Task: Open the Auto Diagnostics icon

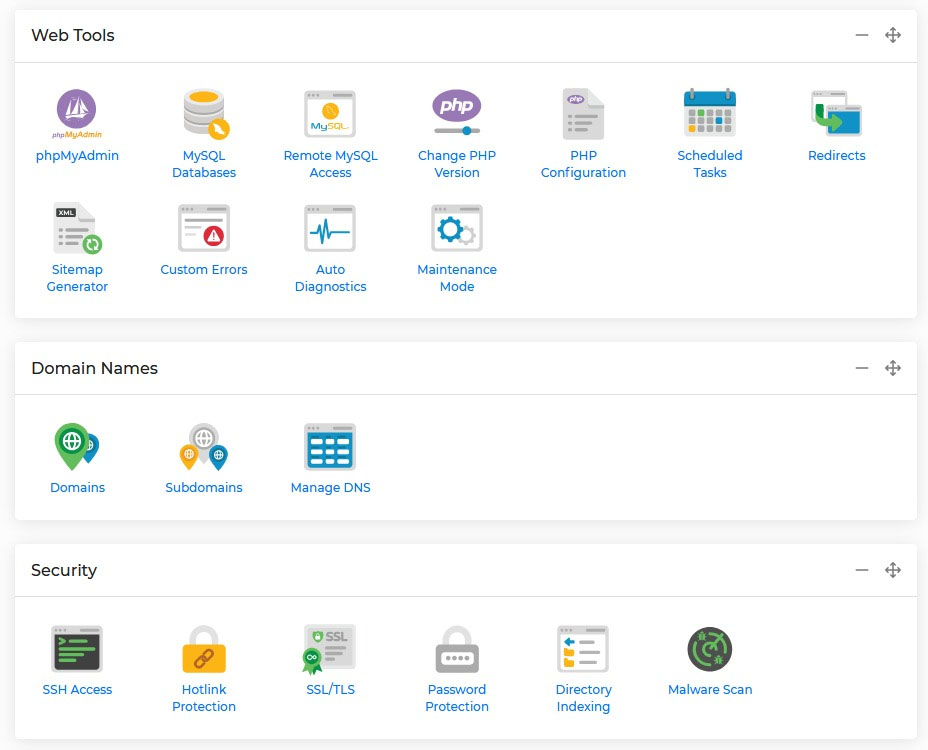Action: click(330, 228)
